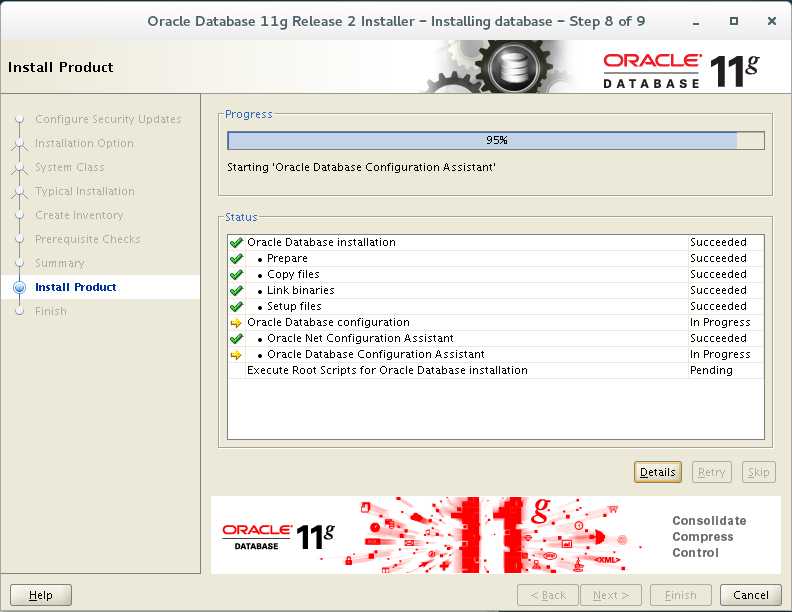The height and width of the screenshot is (612, 792).
Task: Select Summary step in sidebar
Action: (x=60, y=263)
